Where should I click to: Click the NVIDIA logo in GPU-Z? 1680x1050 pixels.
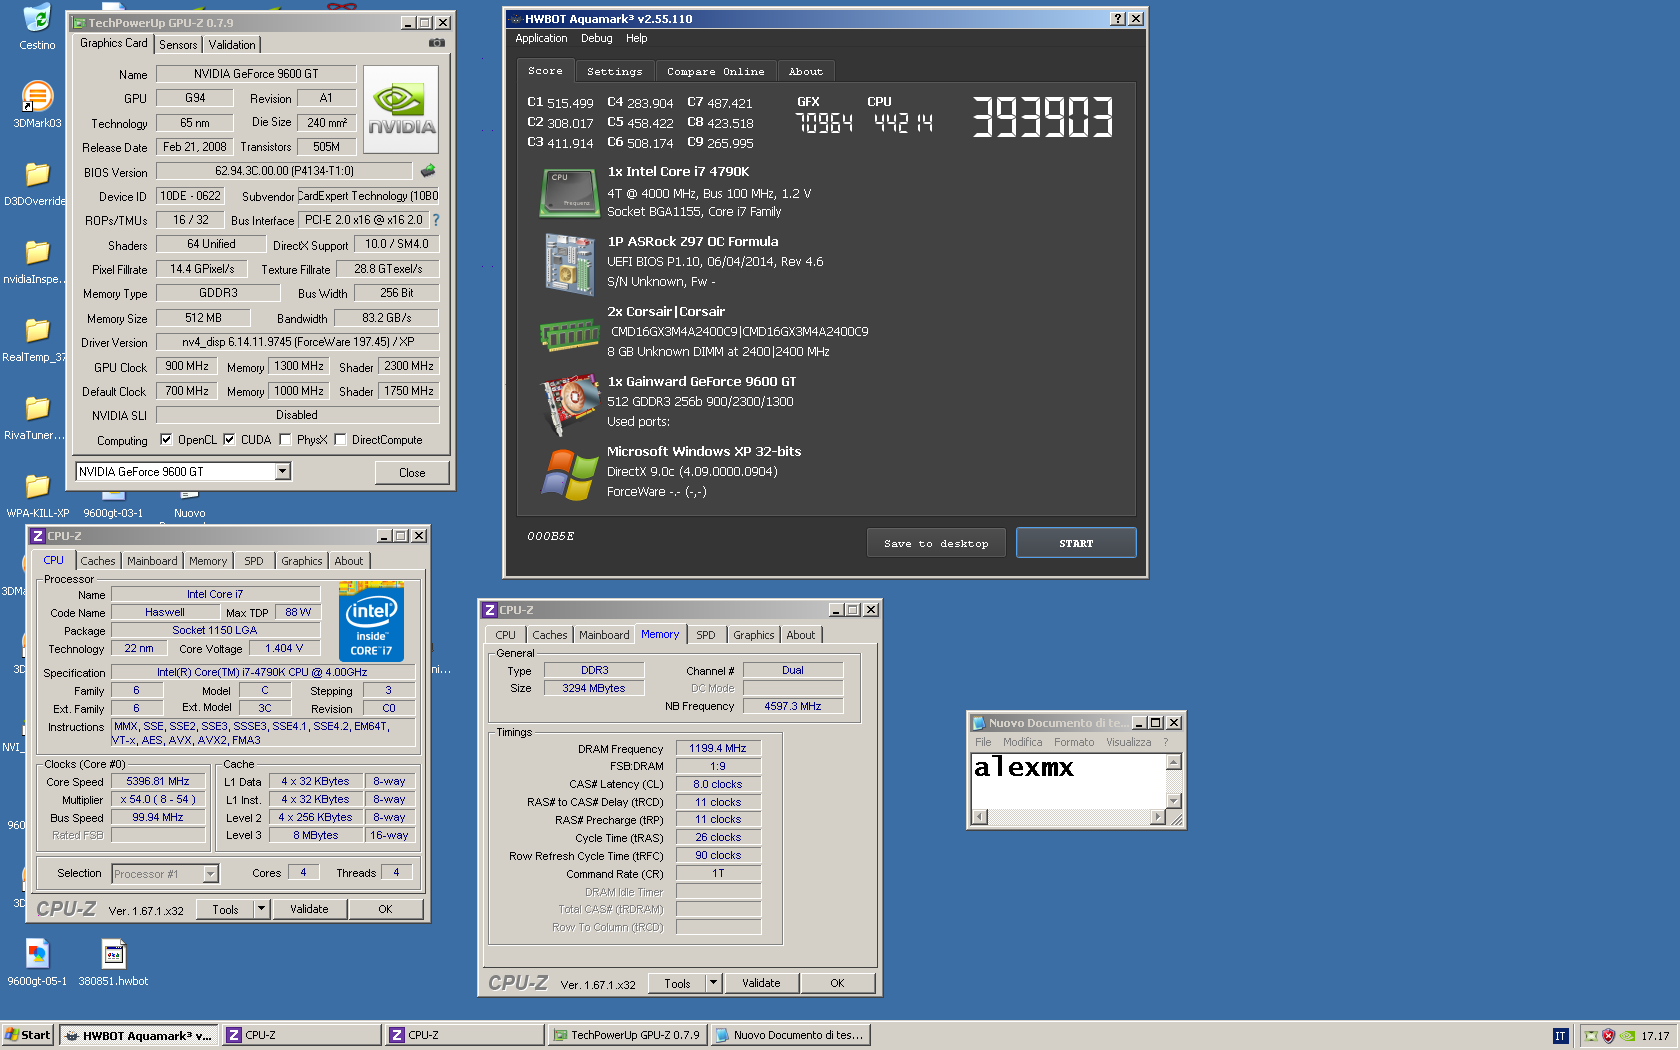[401, 109]
